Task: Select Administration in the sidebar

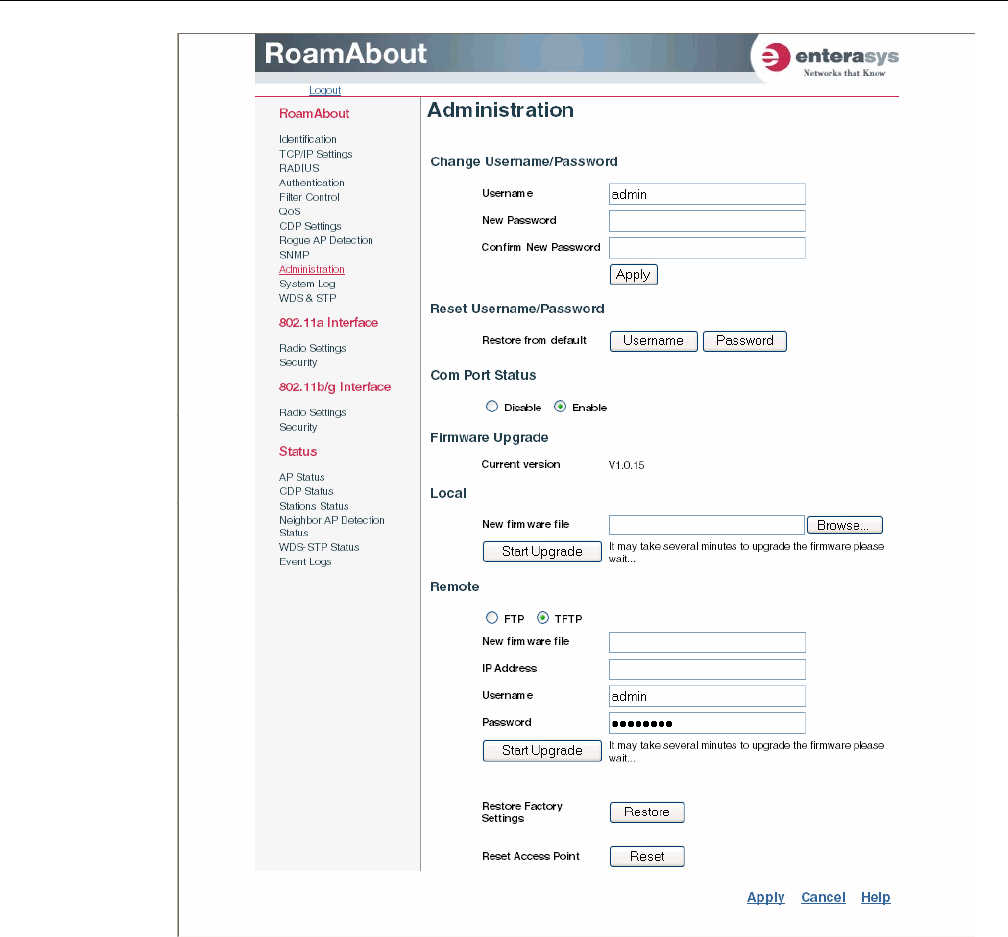Action: pyautogui.click(x=311, y=269)
